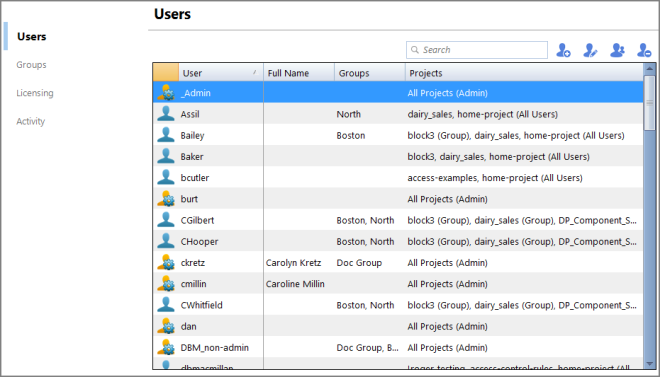Select the Baker username

tap(192, 157)
